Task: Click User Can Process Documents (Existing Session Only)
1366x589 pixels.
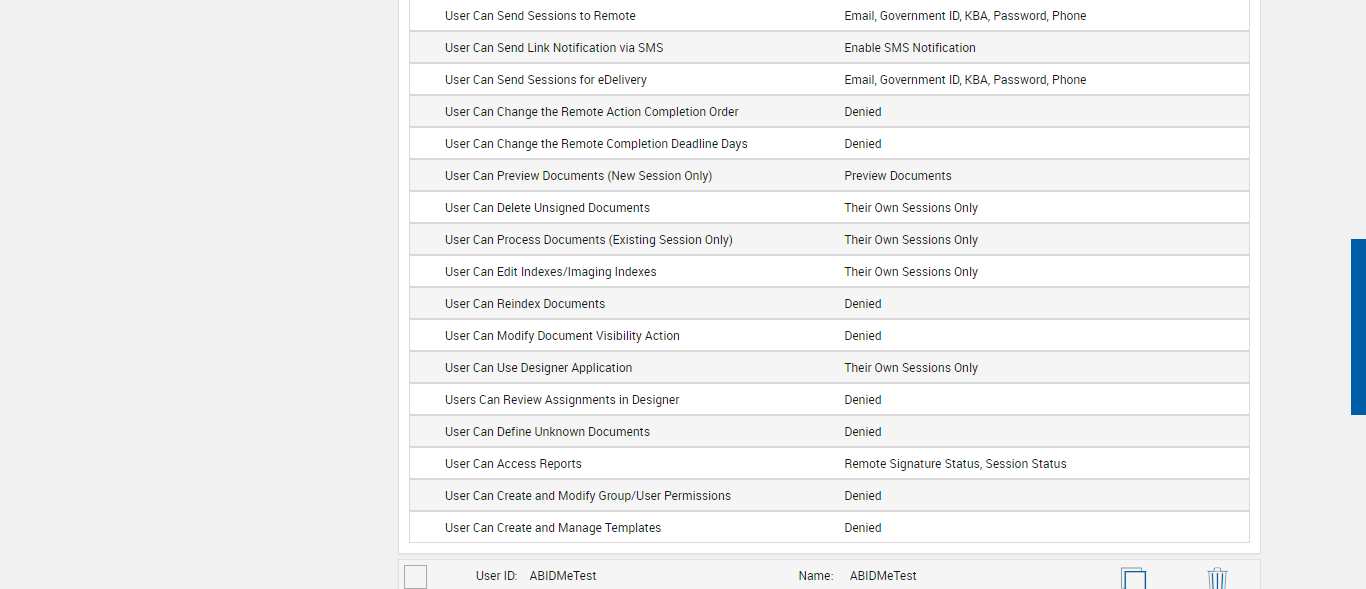Action: pos(588,240)
